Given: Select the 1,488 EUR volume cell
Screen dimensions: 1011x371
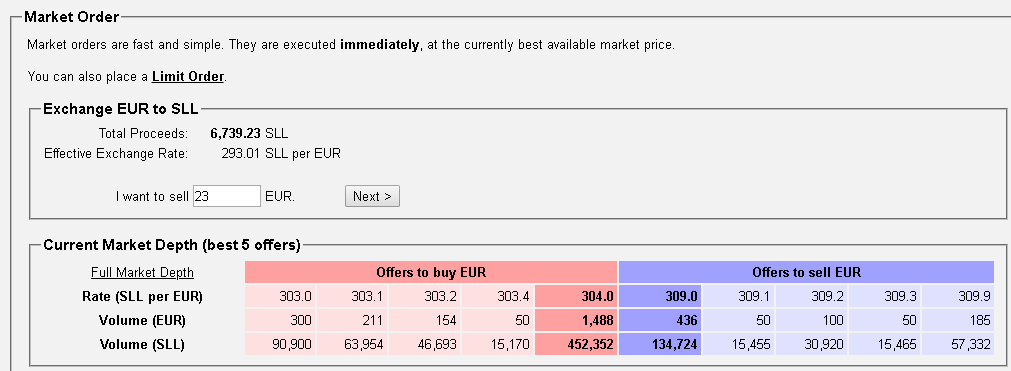Looking at the screenshot, I should click(x=576, y=320).
